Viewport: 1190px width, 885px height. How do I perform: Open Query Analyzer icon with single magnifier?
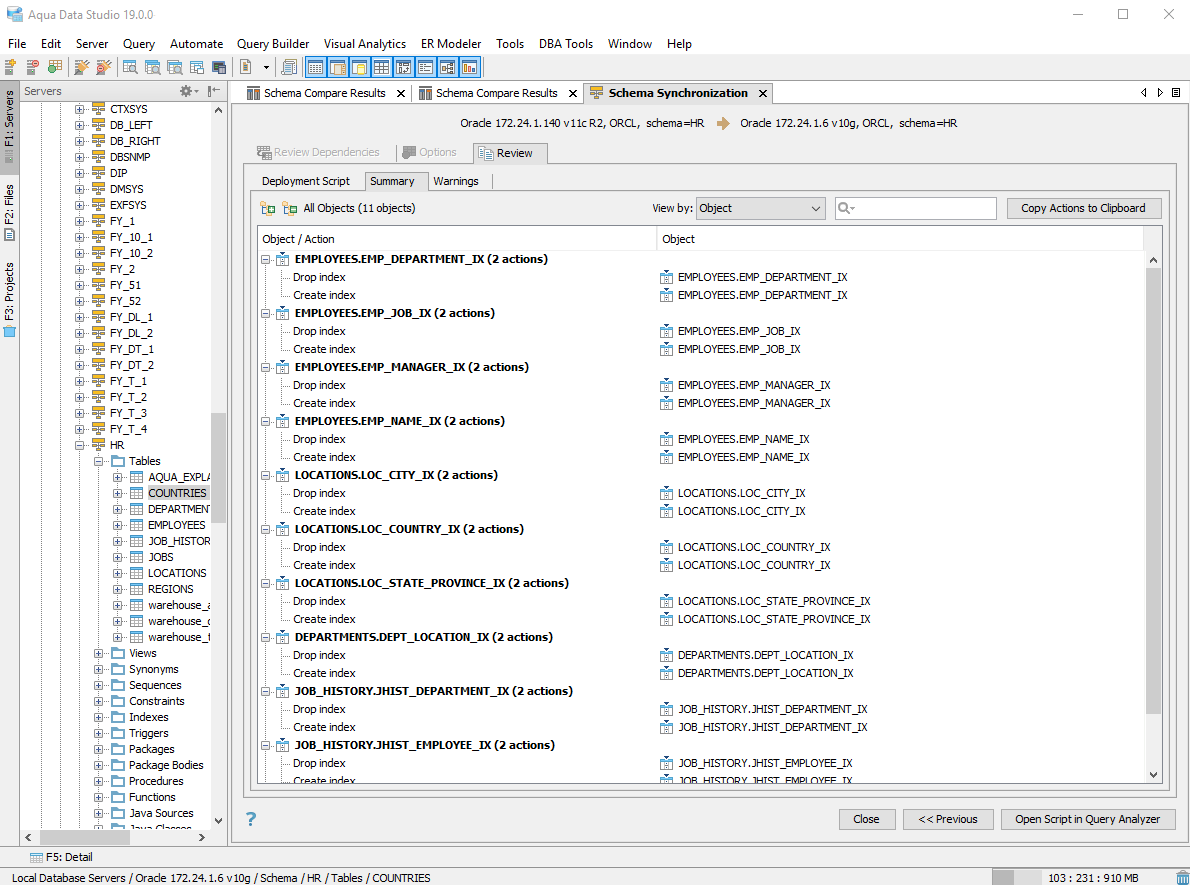point(130,68)
